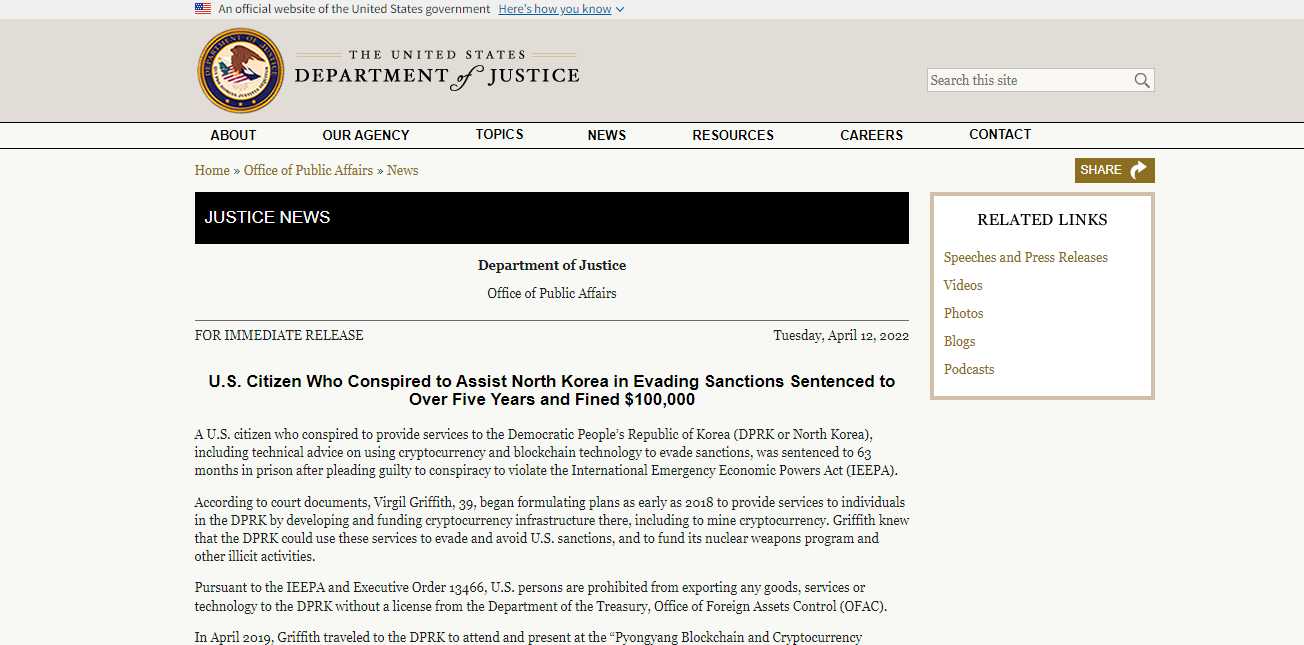Expand the "Here's how you know" chevron

(x=620, y=10)
